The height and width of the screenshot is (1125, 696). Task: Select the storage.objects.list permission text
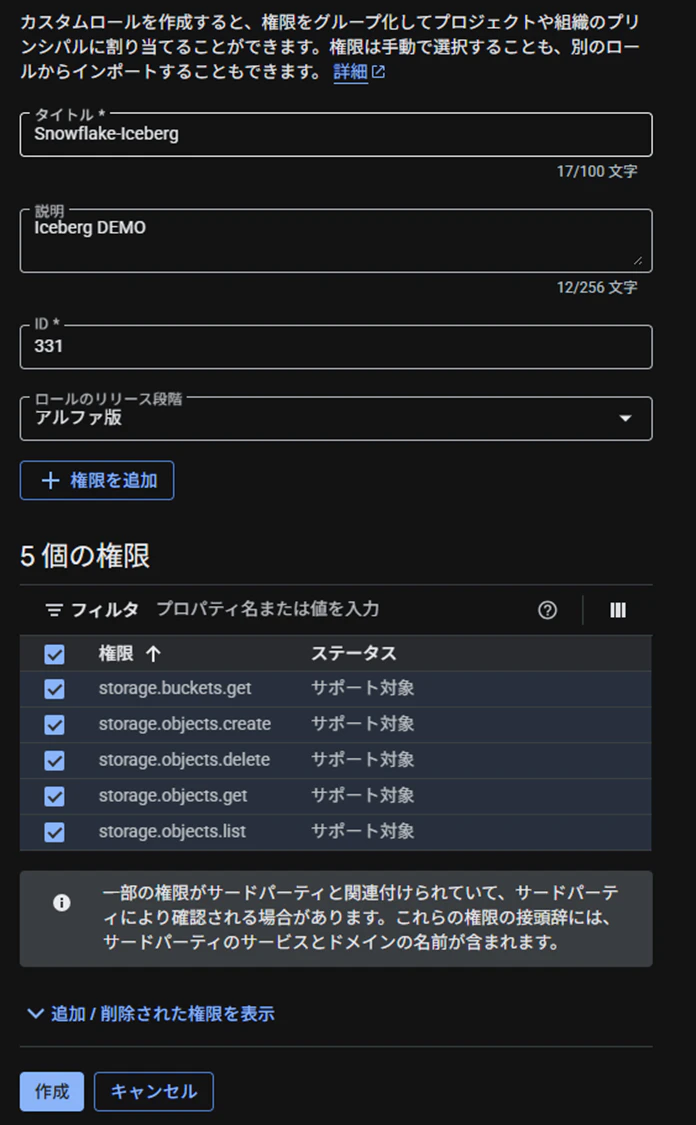coord(172,832)
